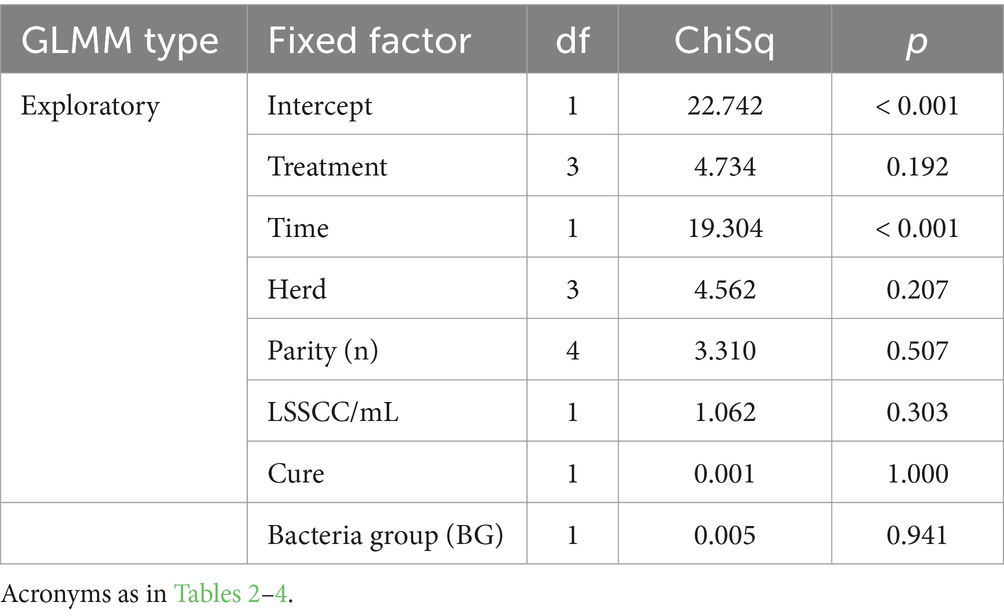Click the df column header
This screenshot has height=616, width=1004.
click(572, 41)
